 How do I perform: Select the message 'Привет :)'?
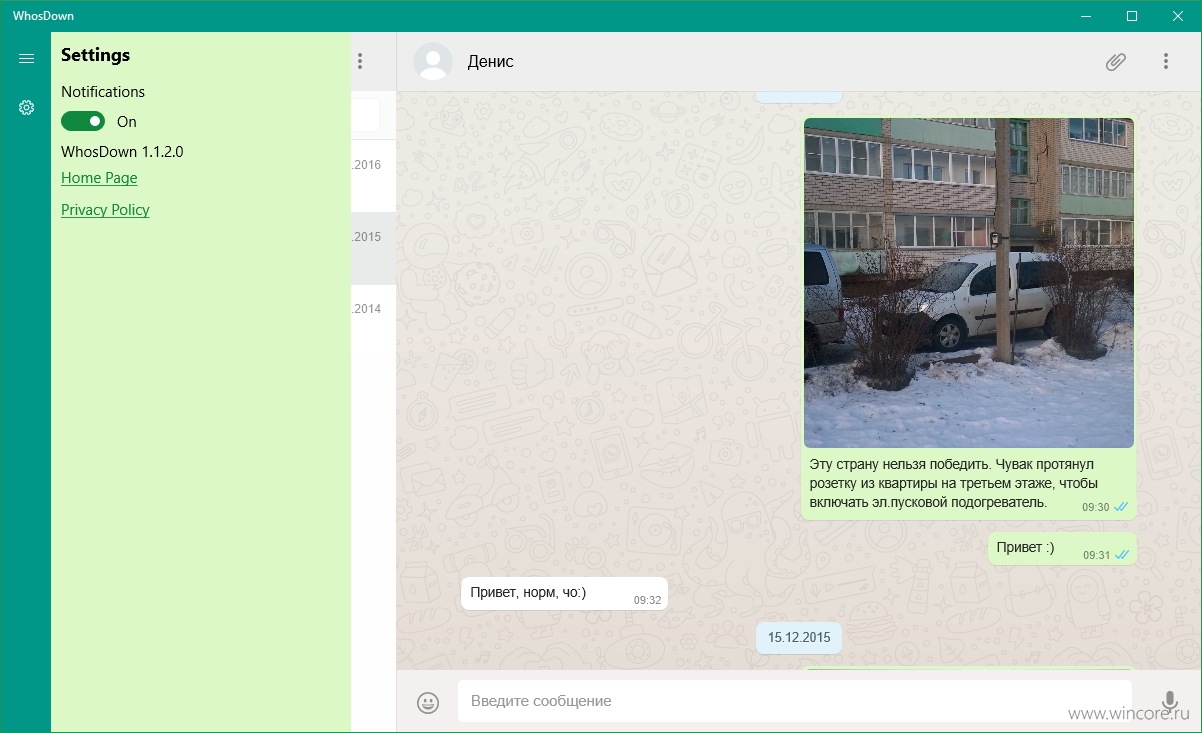point(1062,549)
